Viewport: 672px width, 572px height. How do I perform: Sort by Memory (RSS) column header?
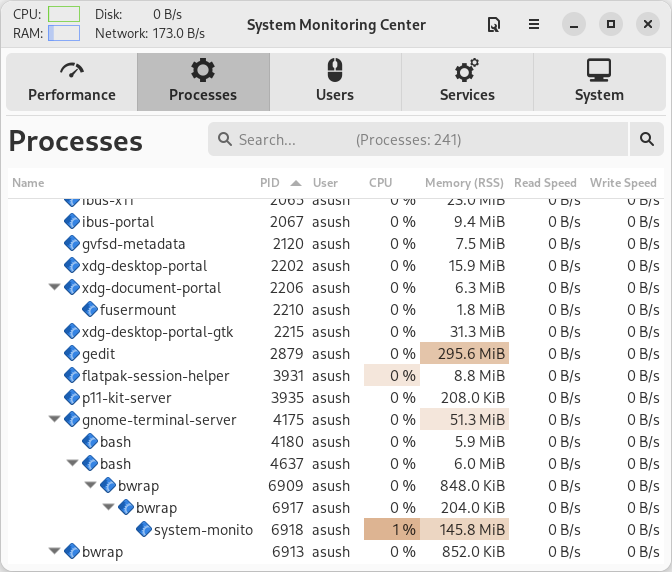[464, 183]
